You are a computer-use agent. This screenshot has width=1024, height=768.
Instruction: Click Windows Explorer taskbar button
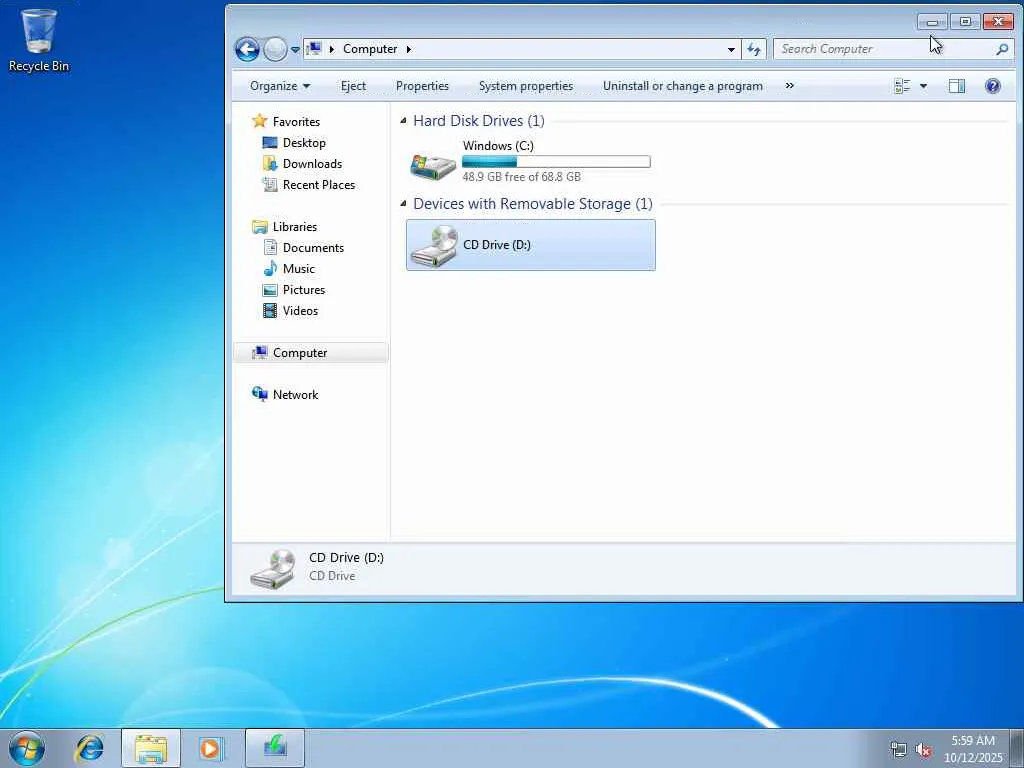point(151,748)
